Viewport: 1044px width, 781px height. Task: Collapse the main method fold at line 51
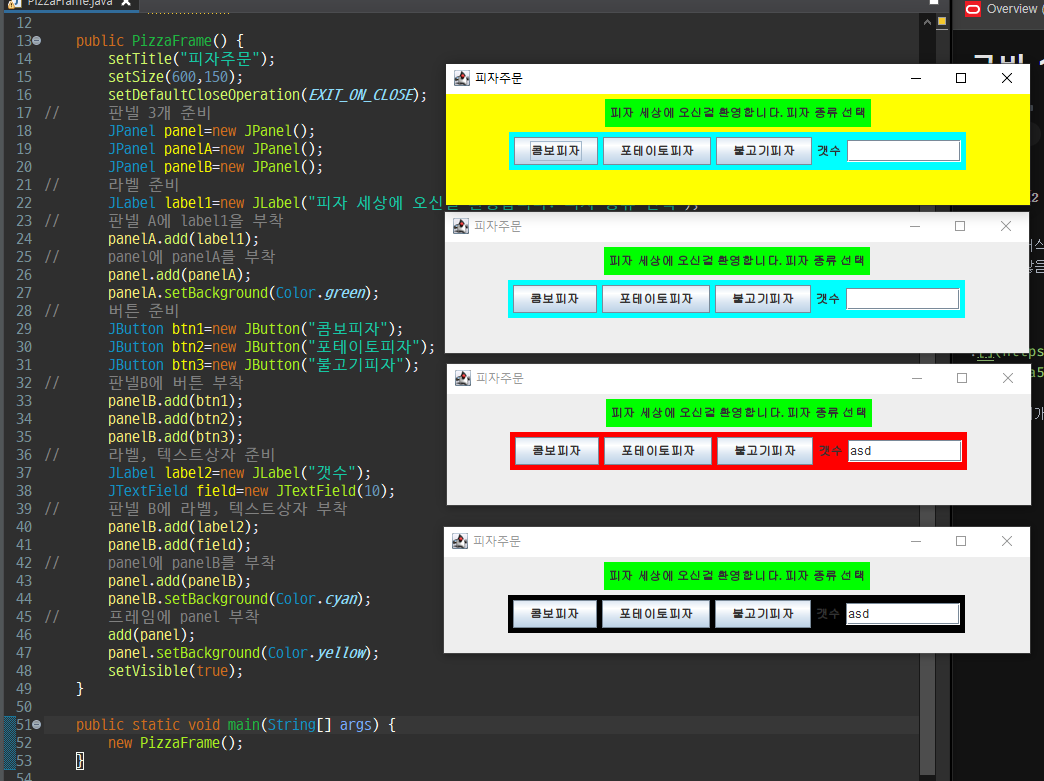click(37, 724)
